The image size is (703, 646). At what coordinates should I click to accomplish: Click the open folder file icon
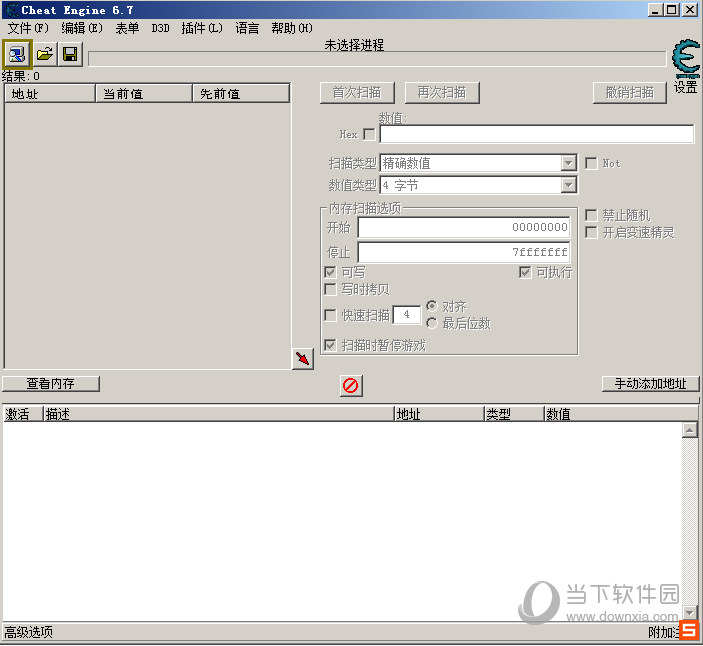coord(45,54)
